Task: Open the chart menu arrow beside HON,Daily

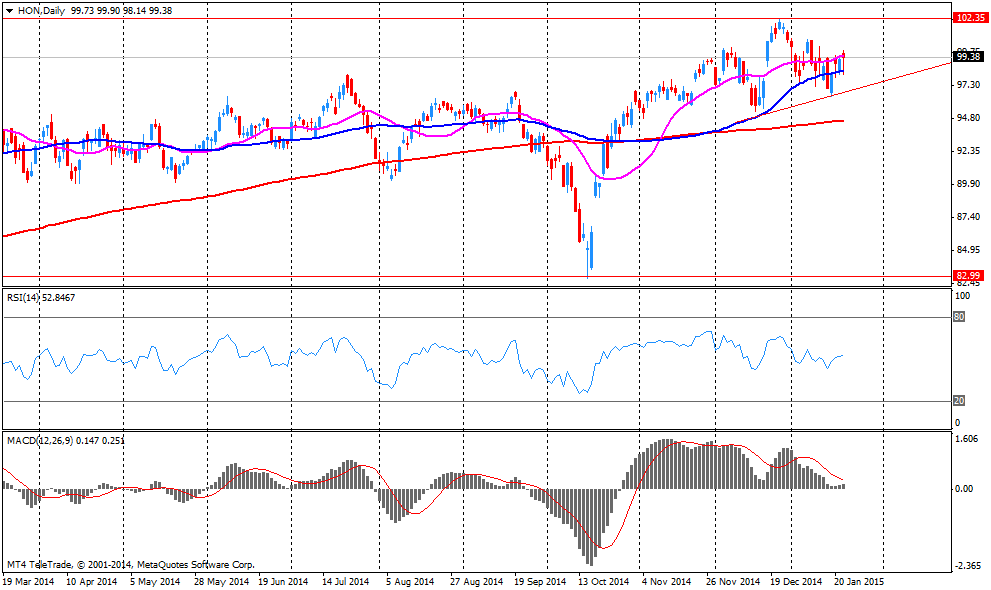Action: [x=9, y=11]
